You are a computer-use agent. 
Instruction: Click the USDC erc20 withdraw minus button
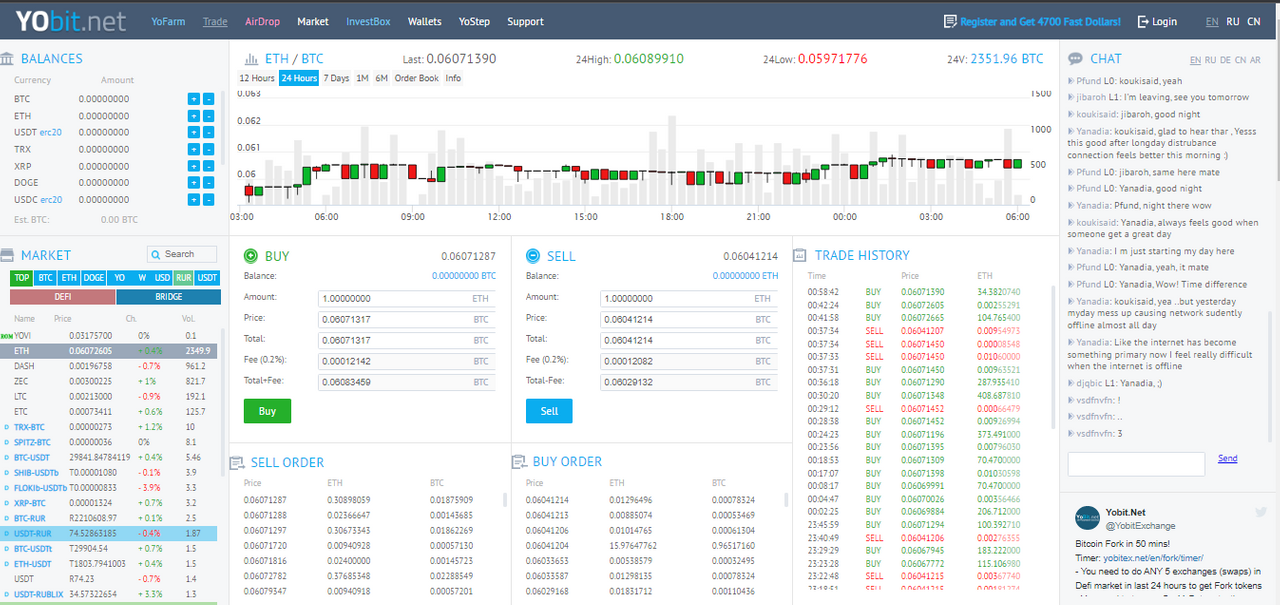pos(208,200)
